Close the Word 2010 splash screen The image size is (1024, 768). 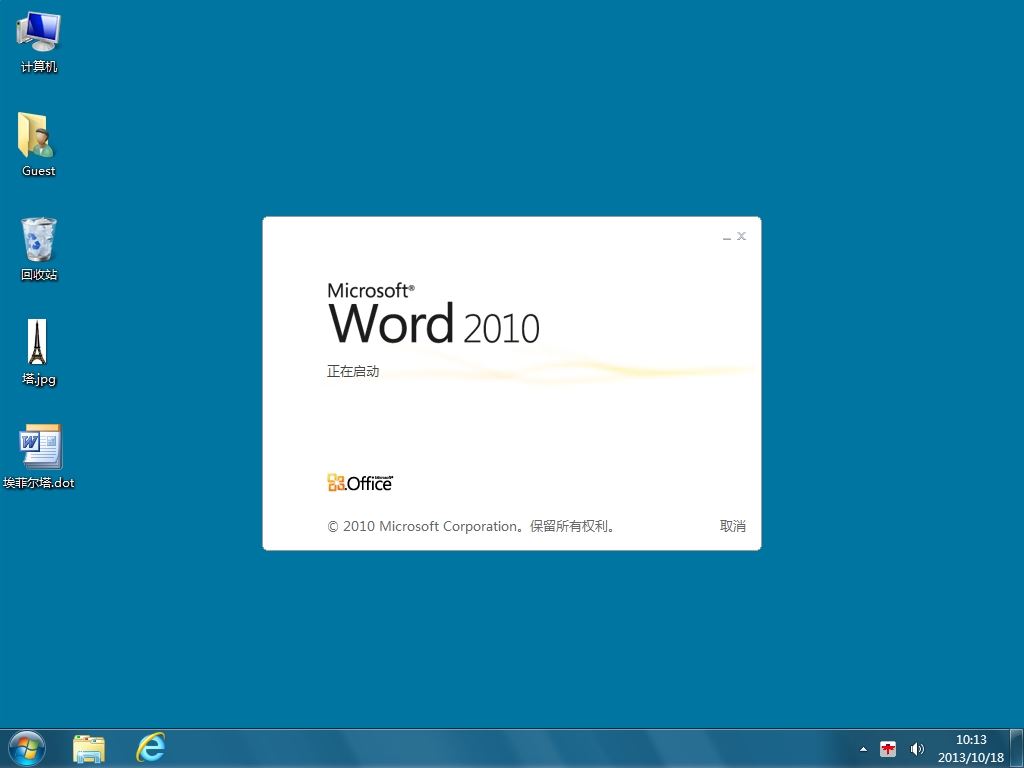pyautogui.click(x=741, y=236)
